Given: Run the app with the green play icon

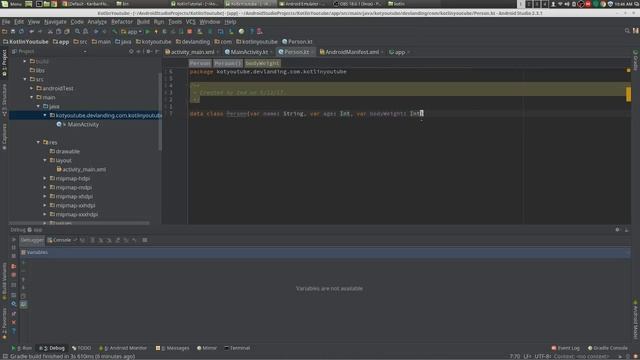Looking at the screenshot, I should point(148,31).
